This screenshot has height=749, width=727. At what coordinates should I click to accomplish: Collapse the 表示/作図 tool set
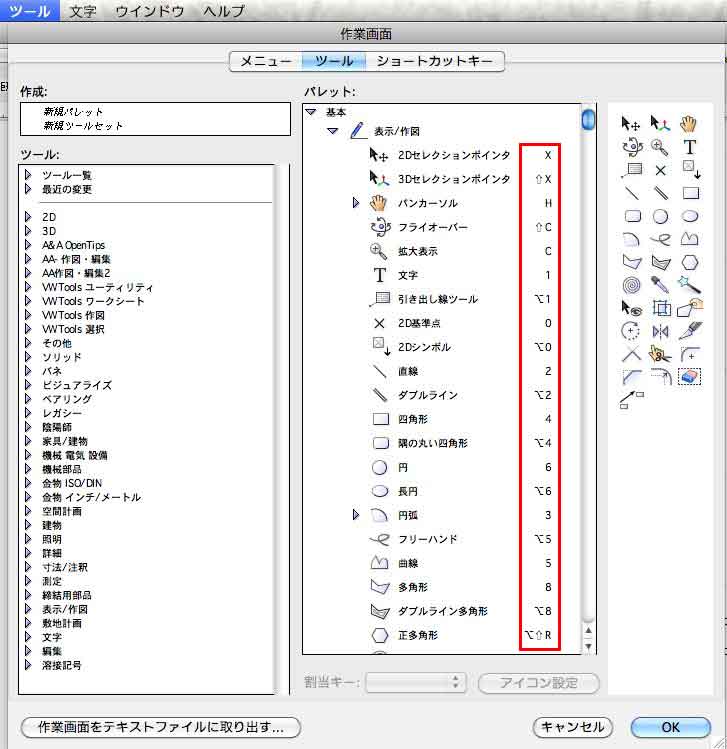click(333, 131)
